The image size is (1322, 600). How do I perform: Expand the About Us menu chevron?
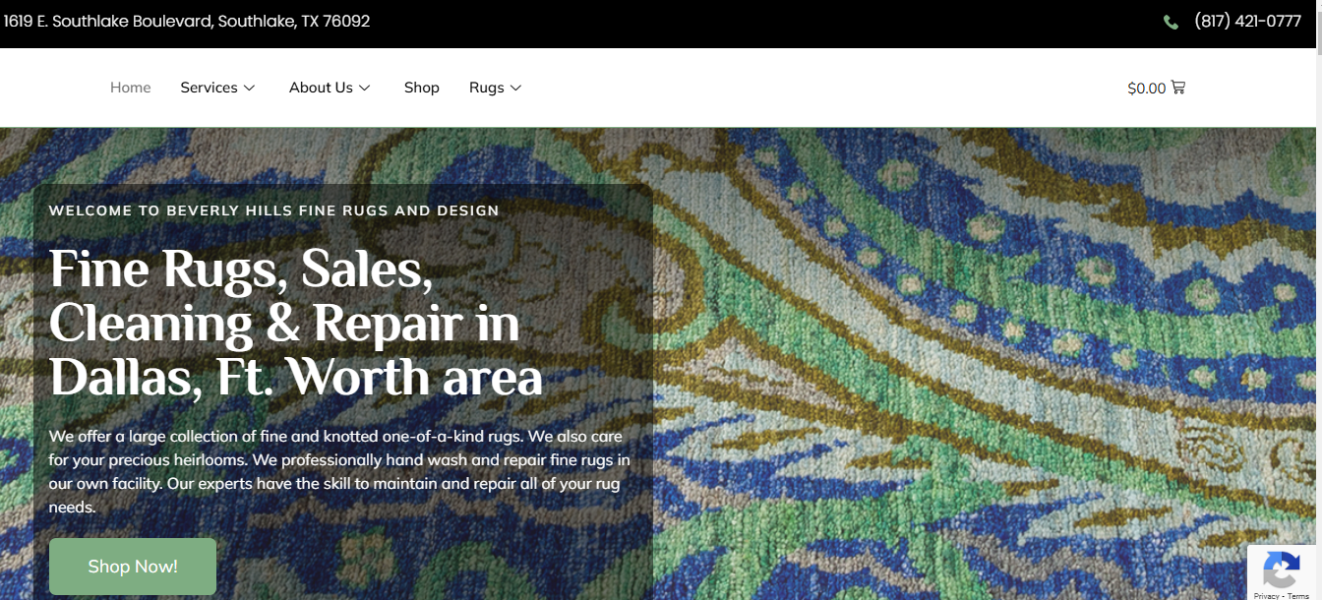coord(365,88)
